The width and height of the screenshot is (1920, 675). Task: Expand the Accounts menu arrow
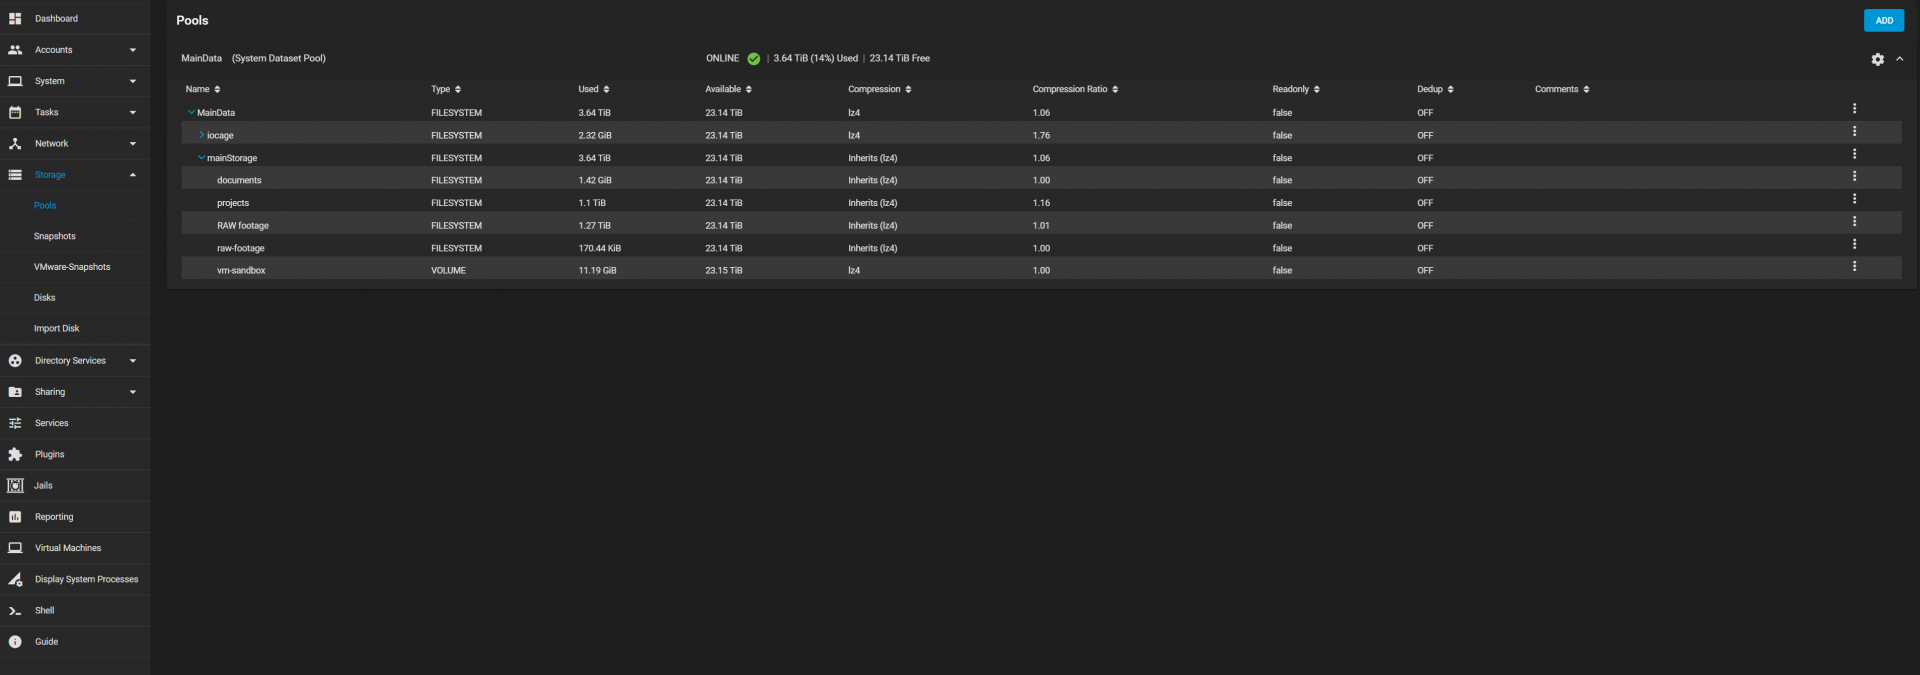click(133, 50)
